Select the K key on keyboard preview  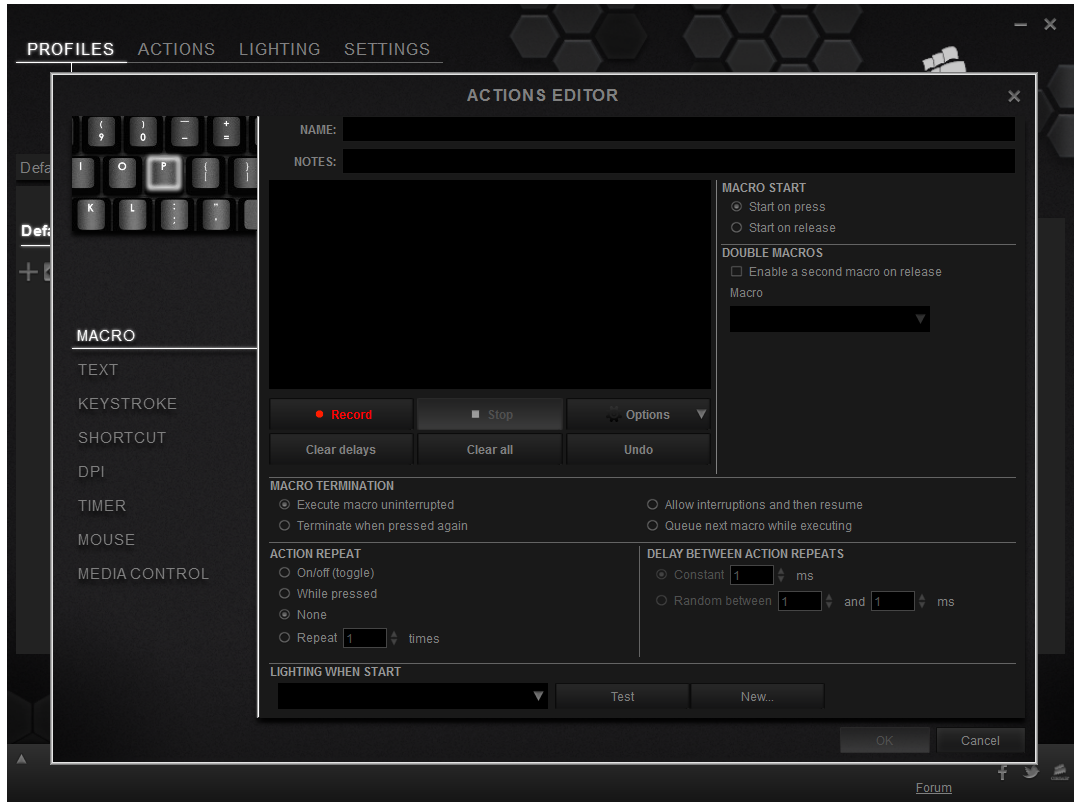[91, 214]
